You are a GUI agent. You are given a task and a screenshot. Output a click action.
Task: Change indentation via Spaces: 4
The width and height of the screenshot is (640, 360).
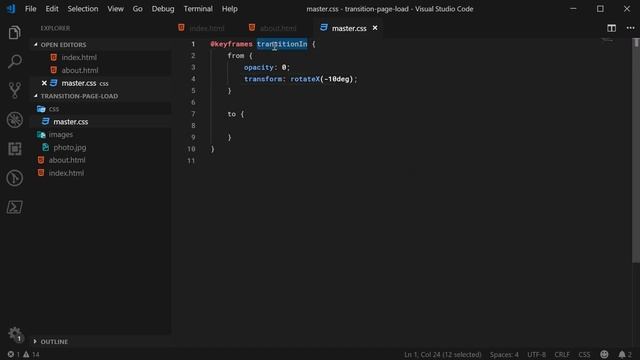coord(504,354)
